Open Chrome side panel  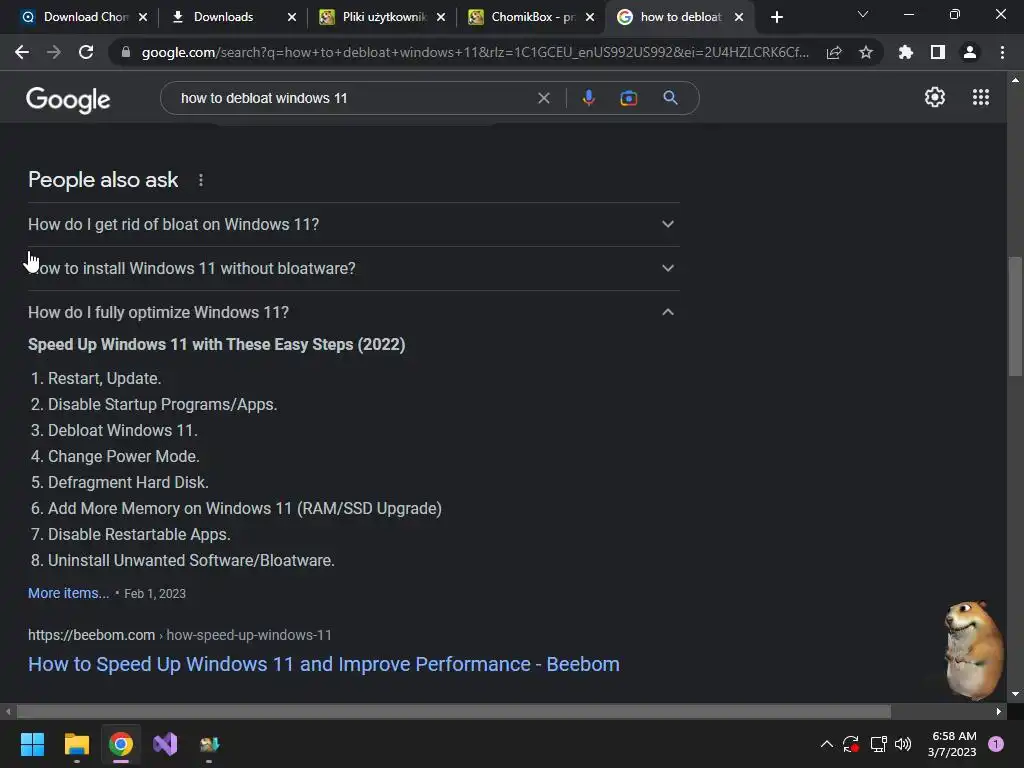(938, 52)
